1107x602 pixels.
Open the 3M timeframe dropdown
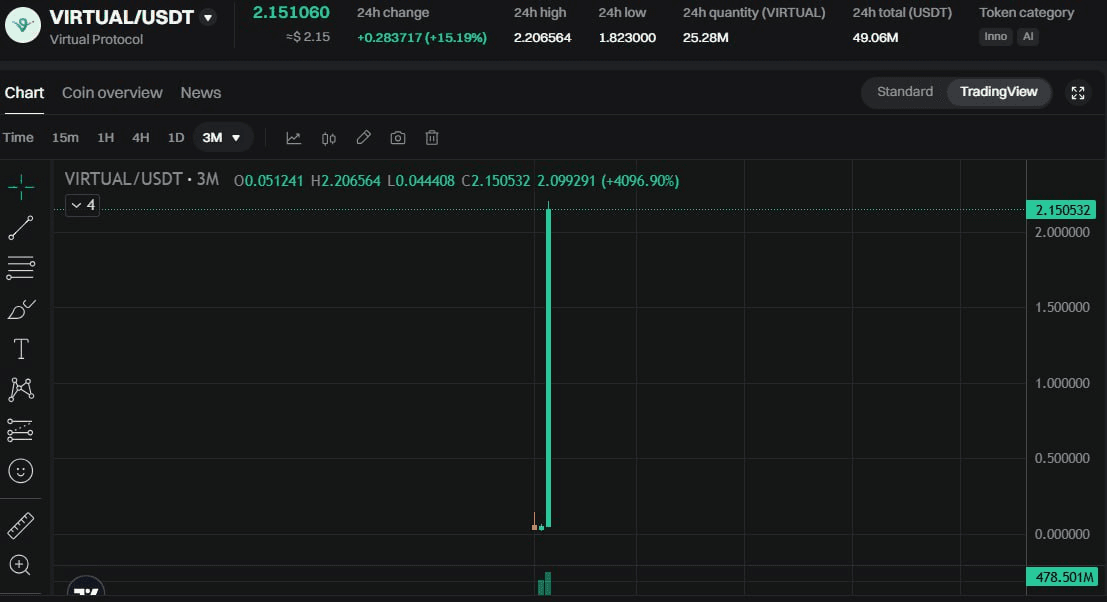(222, 138)
